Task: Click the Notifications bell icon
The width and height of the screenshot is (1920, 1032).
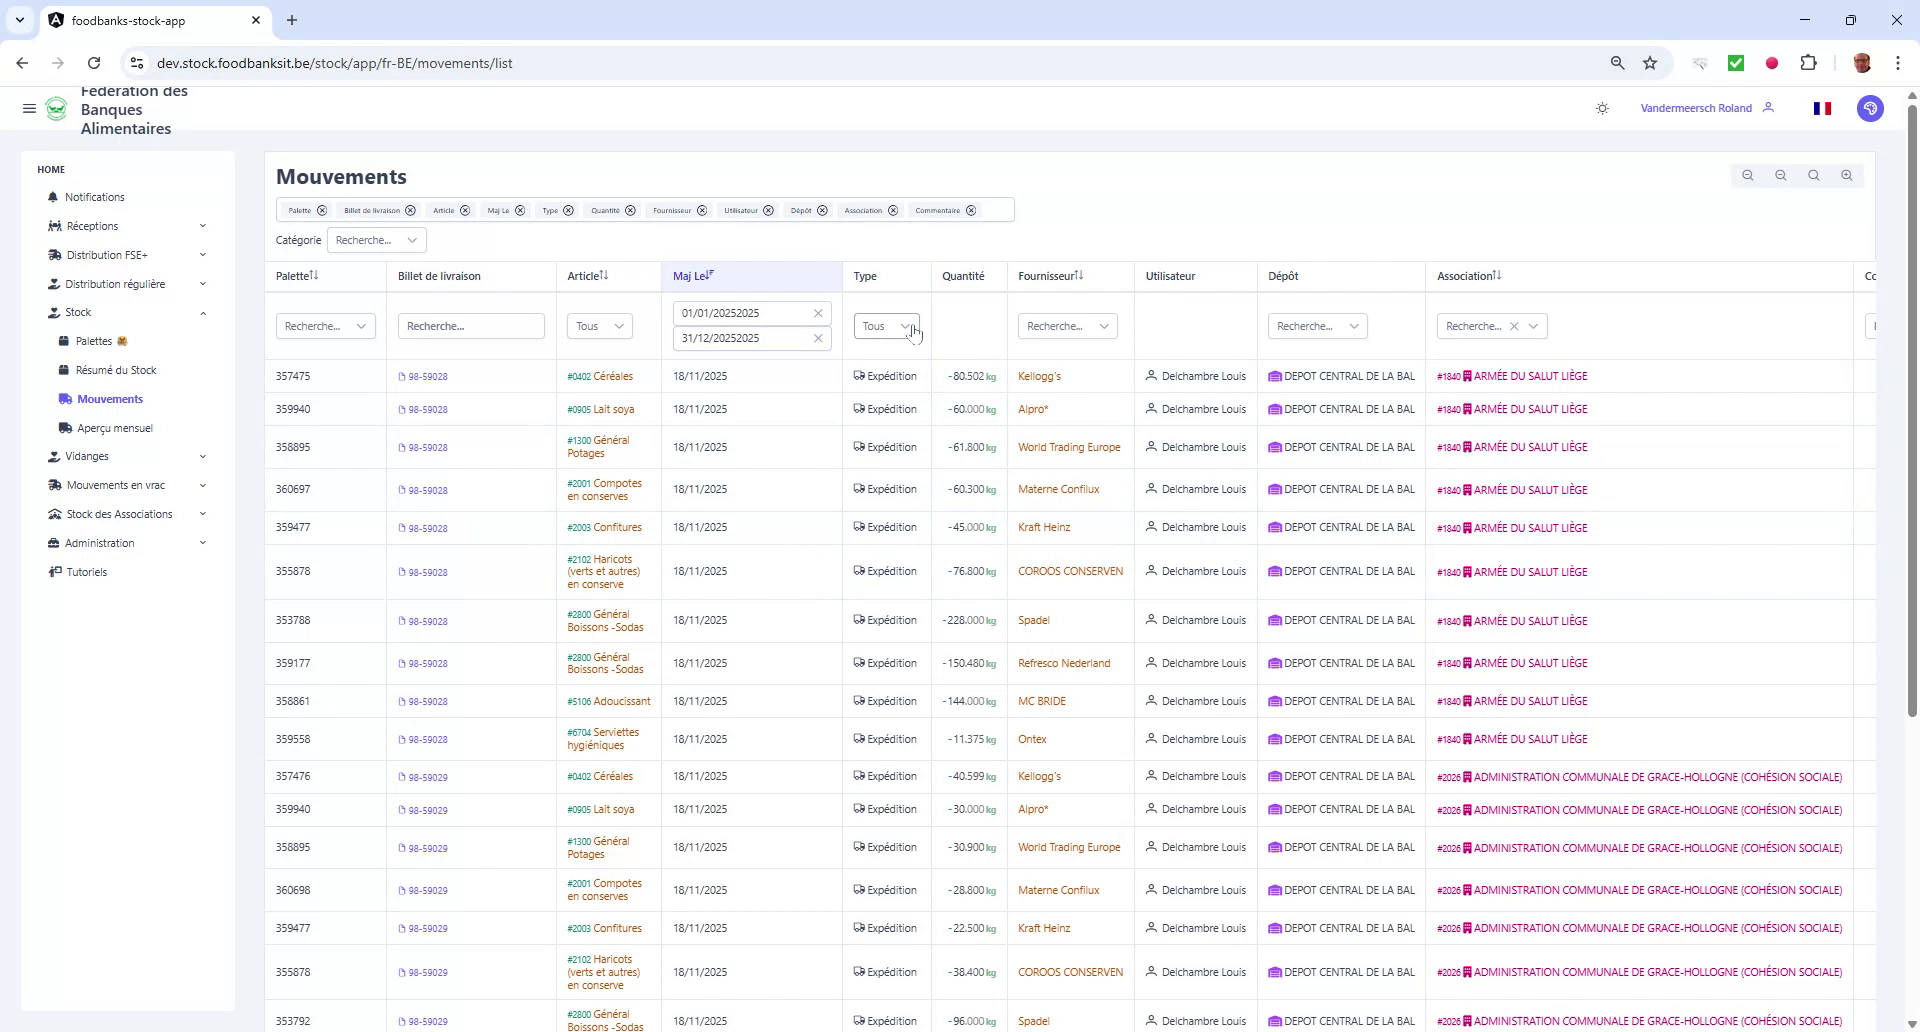Action: click(x=54, y=197)
